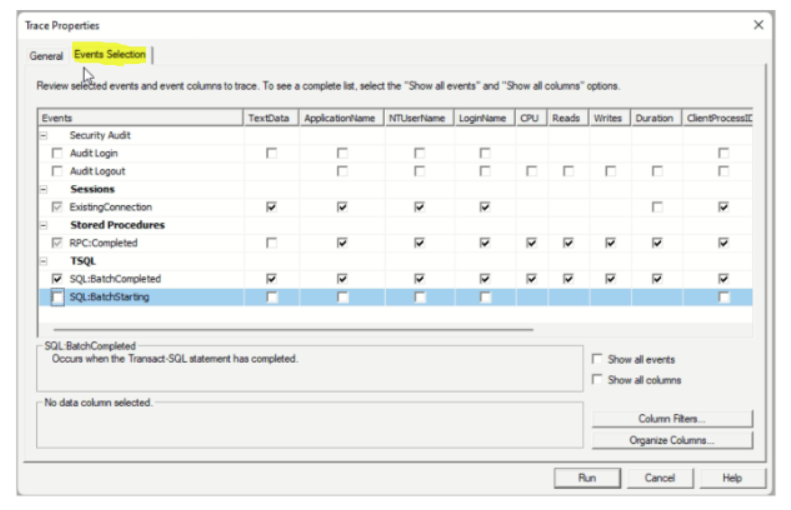Select the RPC:Completed row label
This screenshot has height=510, width=791.
pyautogui.click(x=103, y=243)
